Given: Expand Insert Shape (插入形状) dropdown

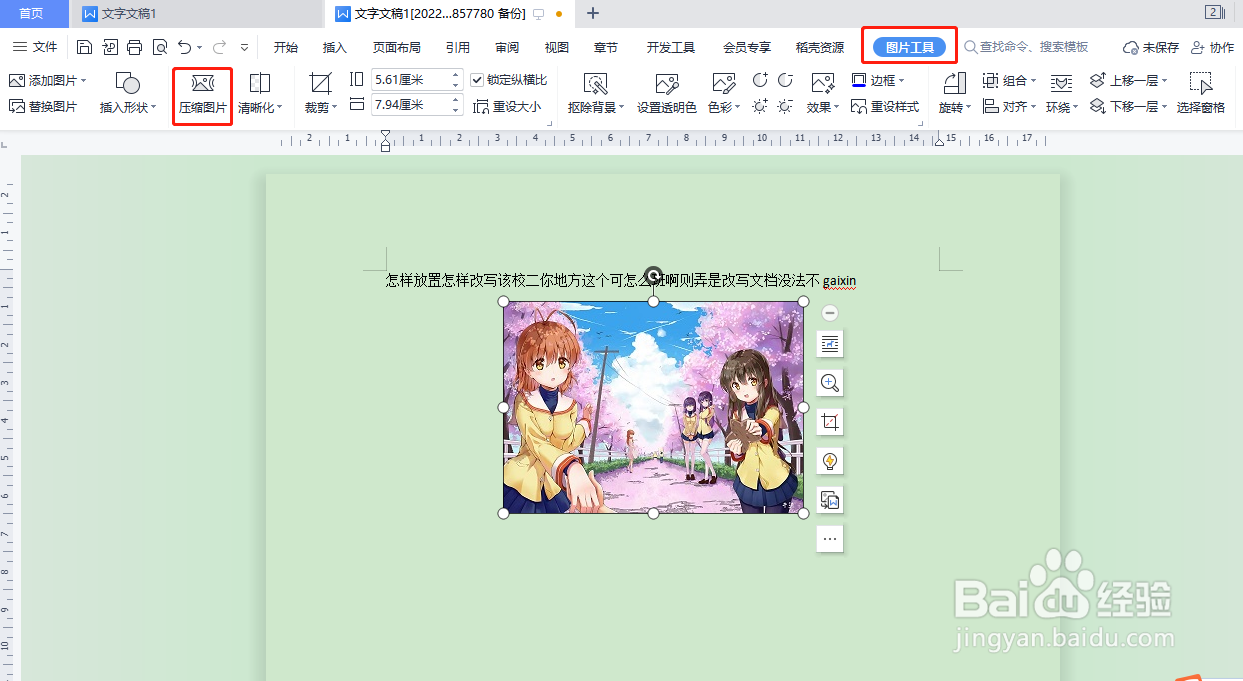Looking at the screenshot, I should coord(153,107).
